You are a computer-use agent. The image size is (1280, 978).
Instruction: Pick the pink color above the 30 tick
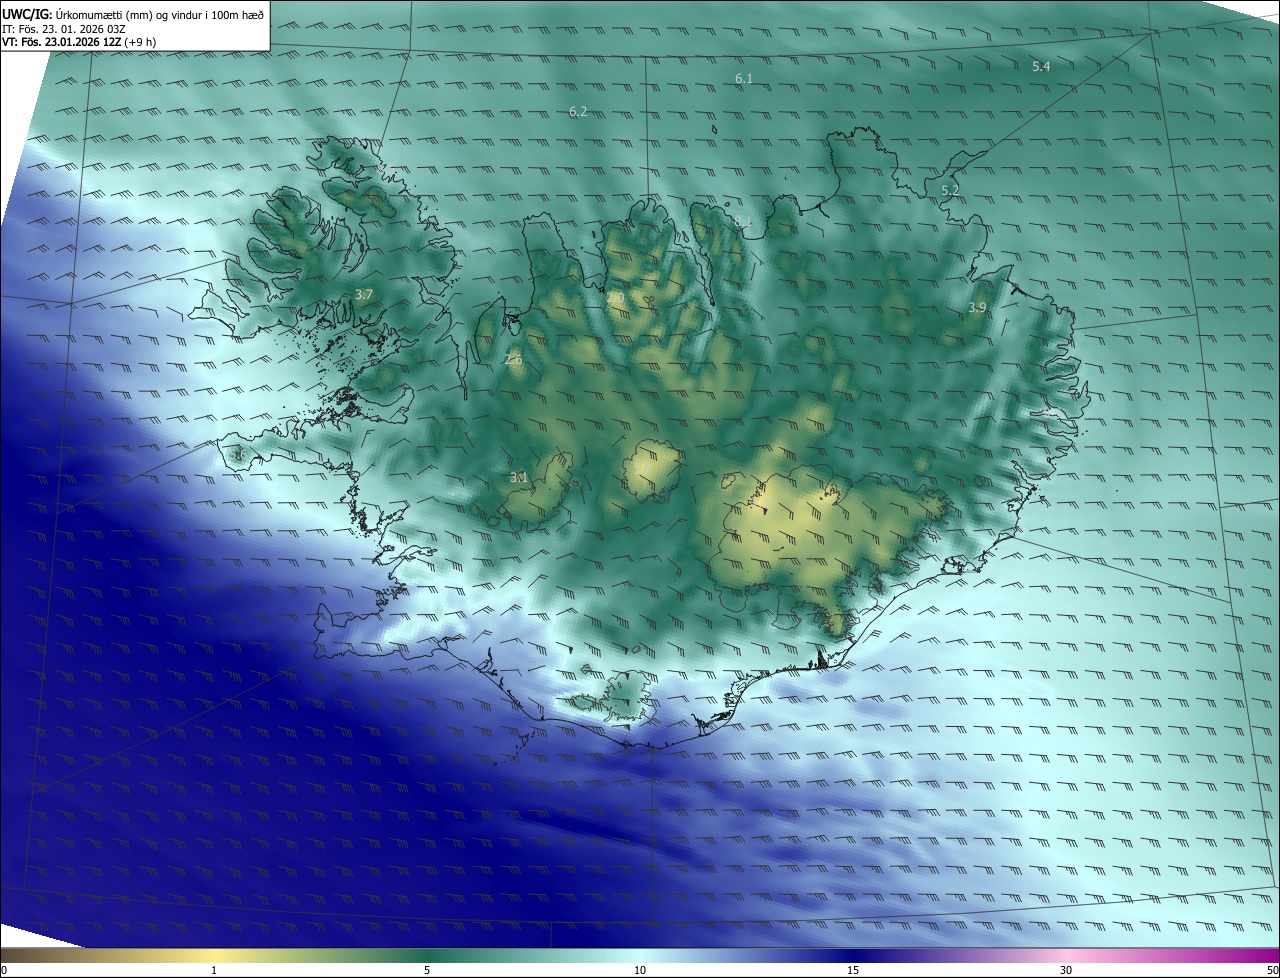[x=1066, y=955]
